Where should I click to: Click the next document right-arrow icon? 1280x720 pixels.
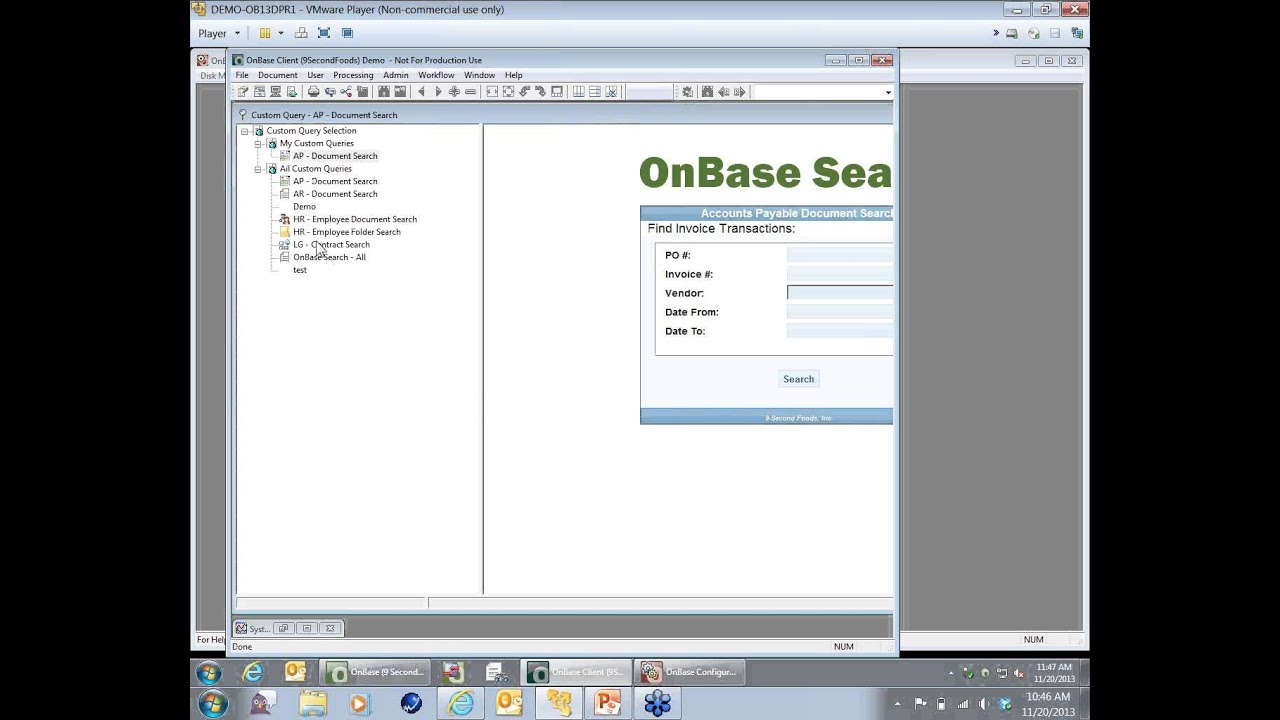(438, 92)
